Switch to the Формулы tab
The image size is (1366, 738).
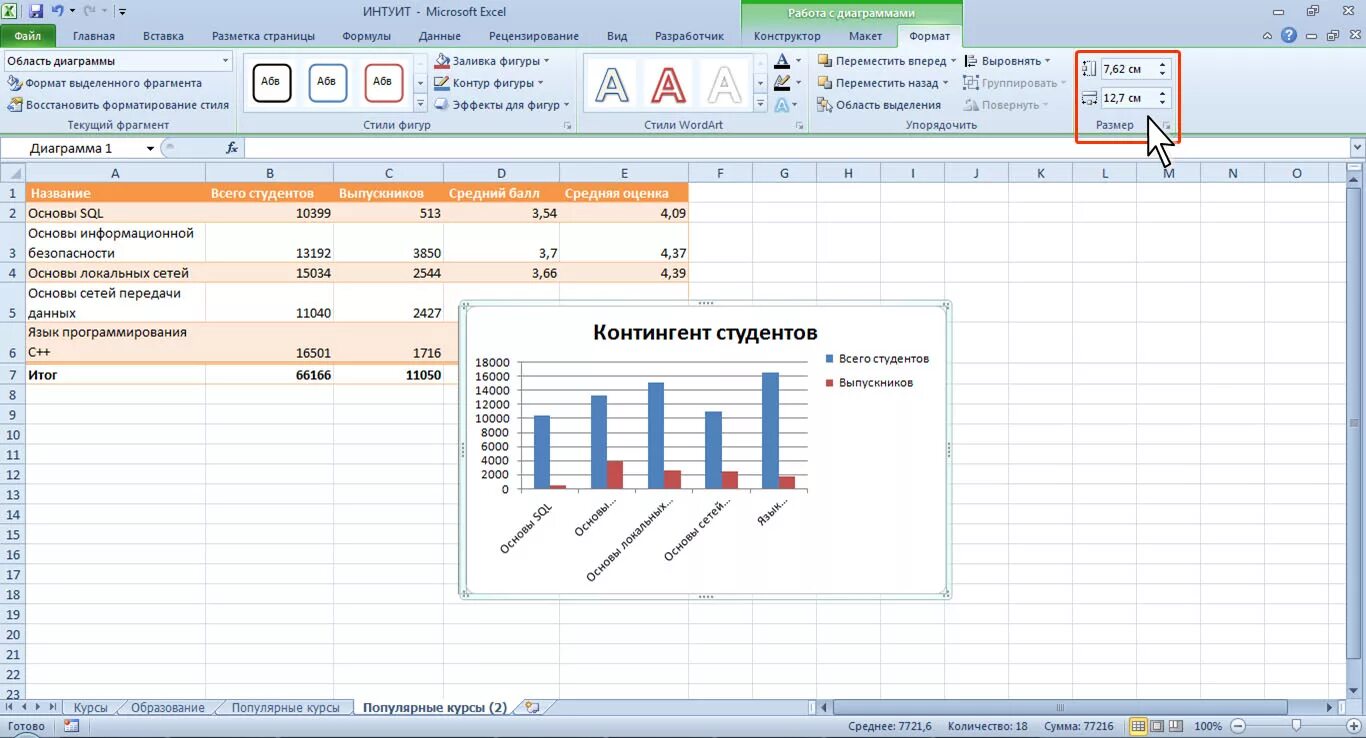[x=367, y=36]
